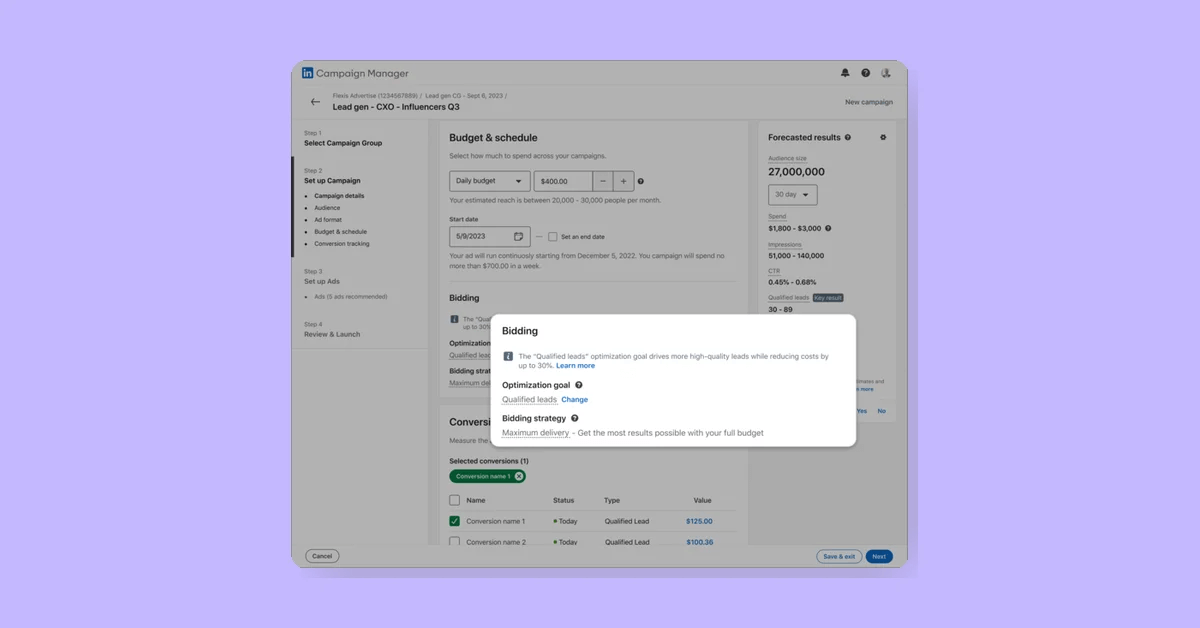Open the Daily budget dropdown
This screenshot has width=1200, height=628.
pyautogui.click(x=489, y=181)
